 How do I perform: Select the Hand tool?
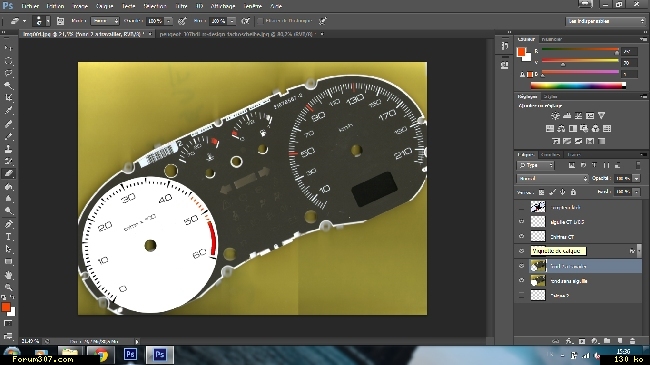pos(8,275)
